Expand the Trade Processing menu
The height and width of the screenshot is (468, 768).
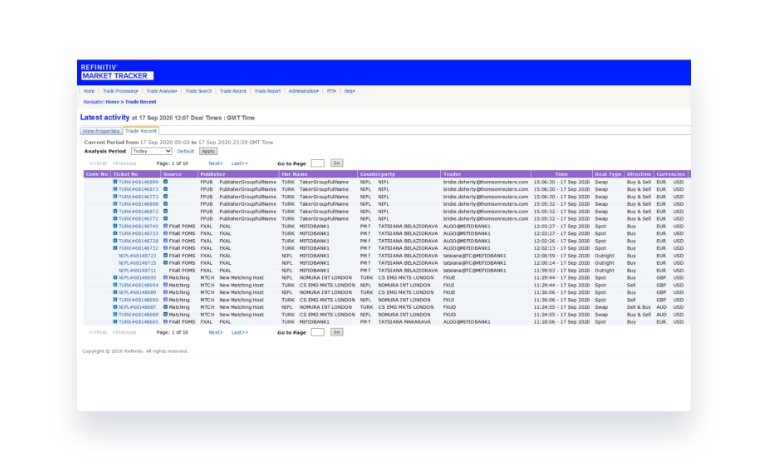click(x=120, y=91)
